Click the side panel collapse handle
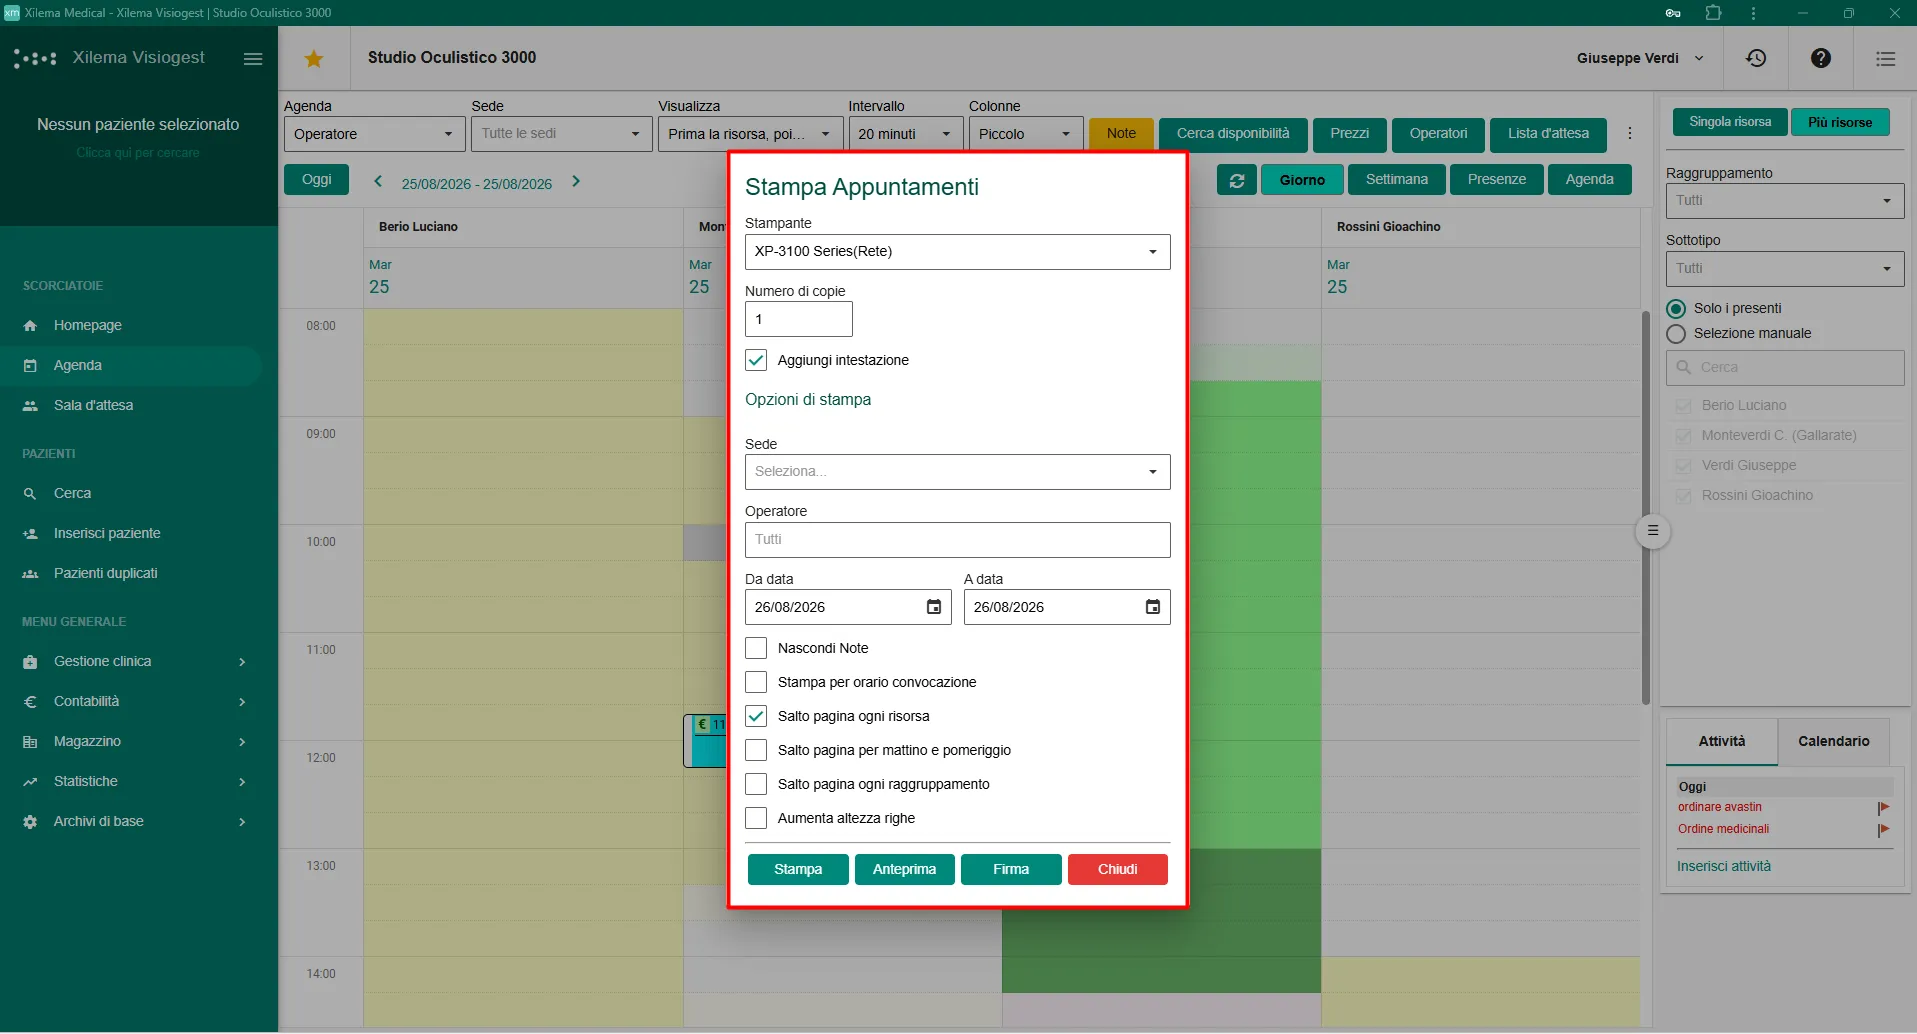This screenshot has width=1917, height=1034. point(1653,531)
